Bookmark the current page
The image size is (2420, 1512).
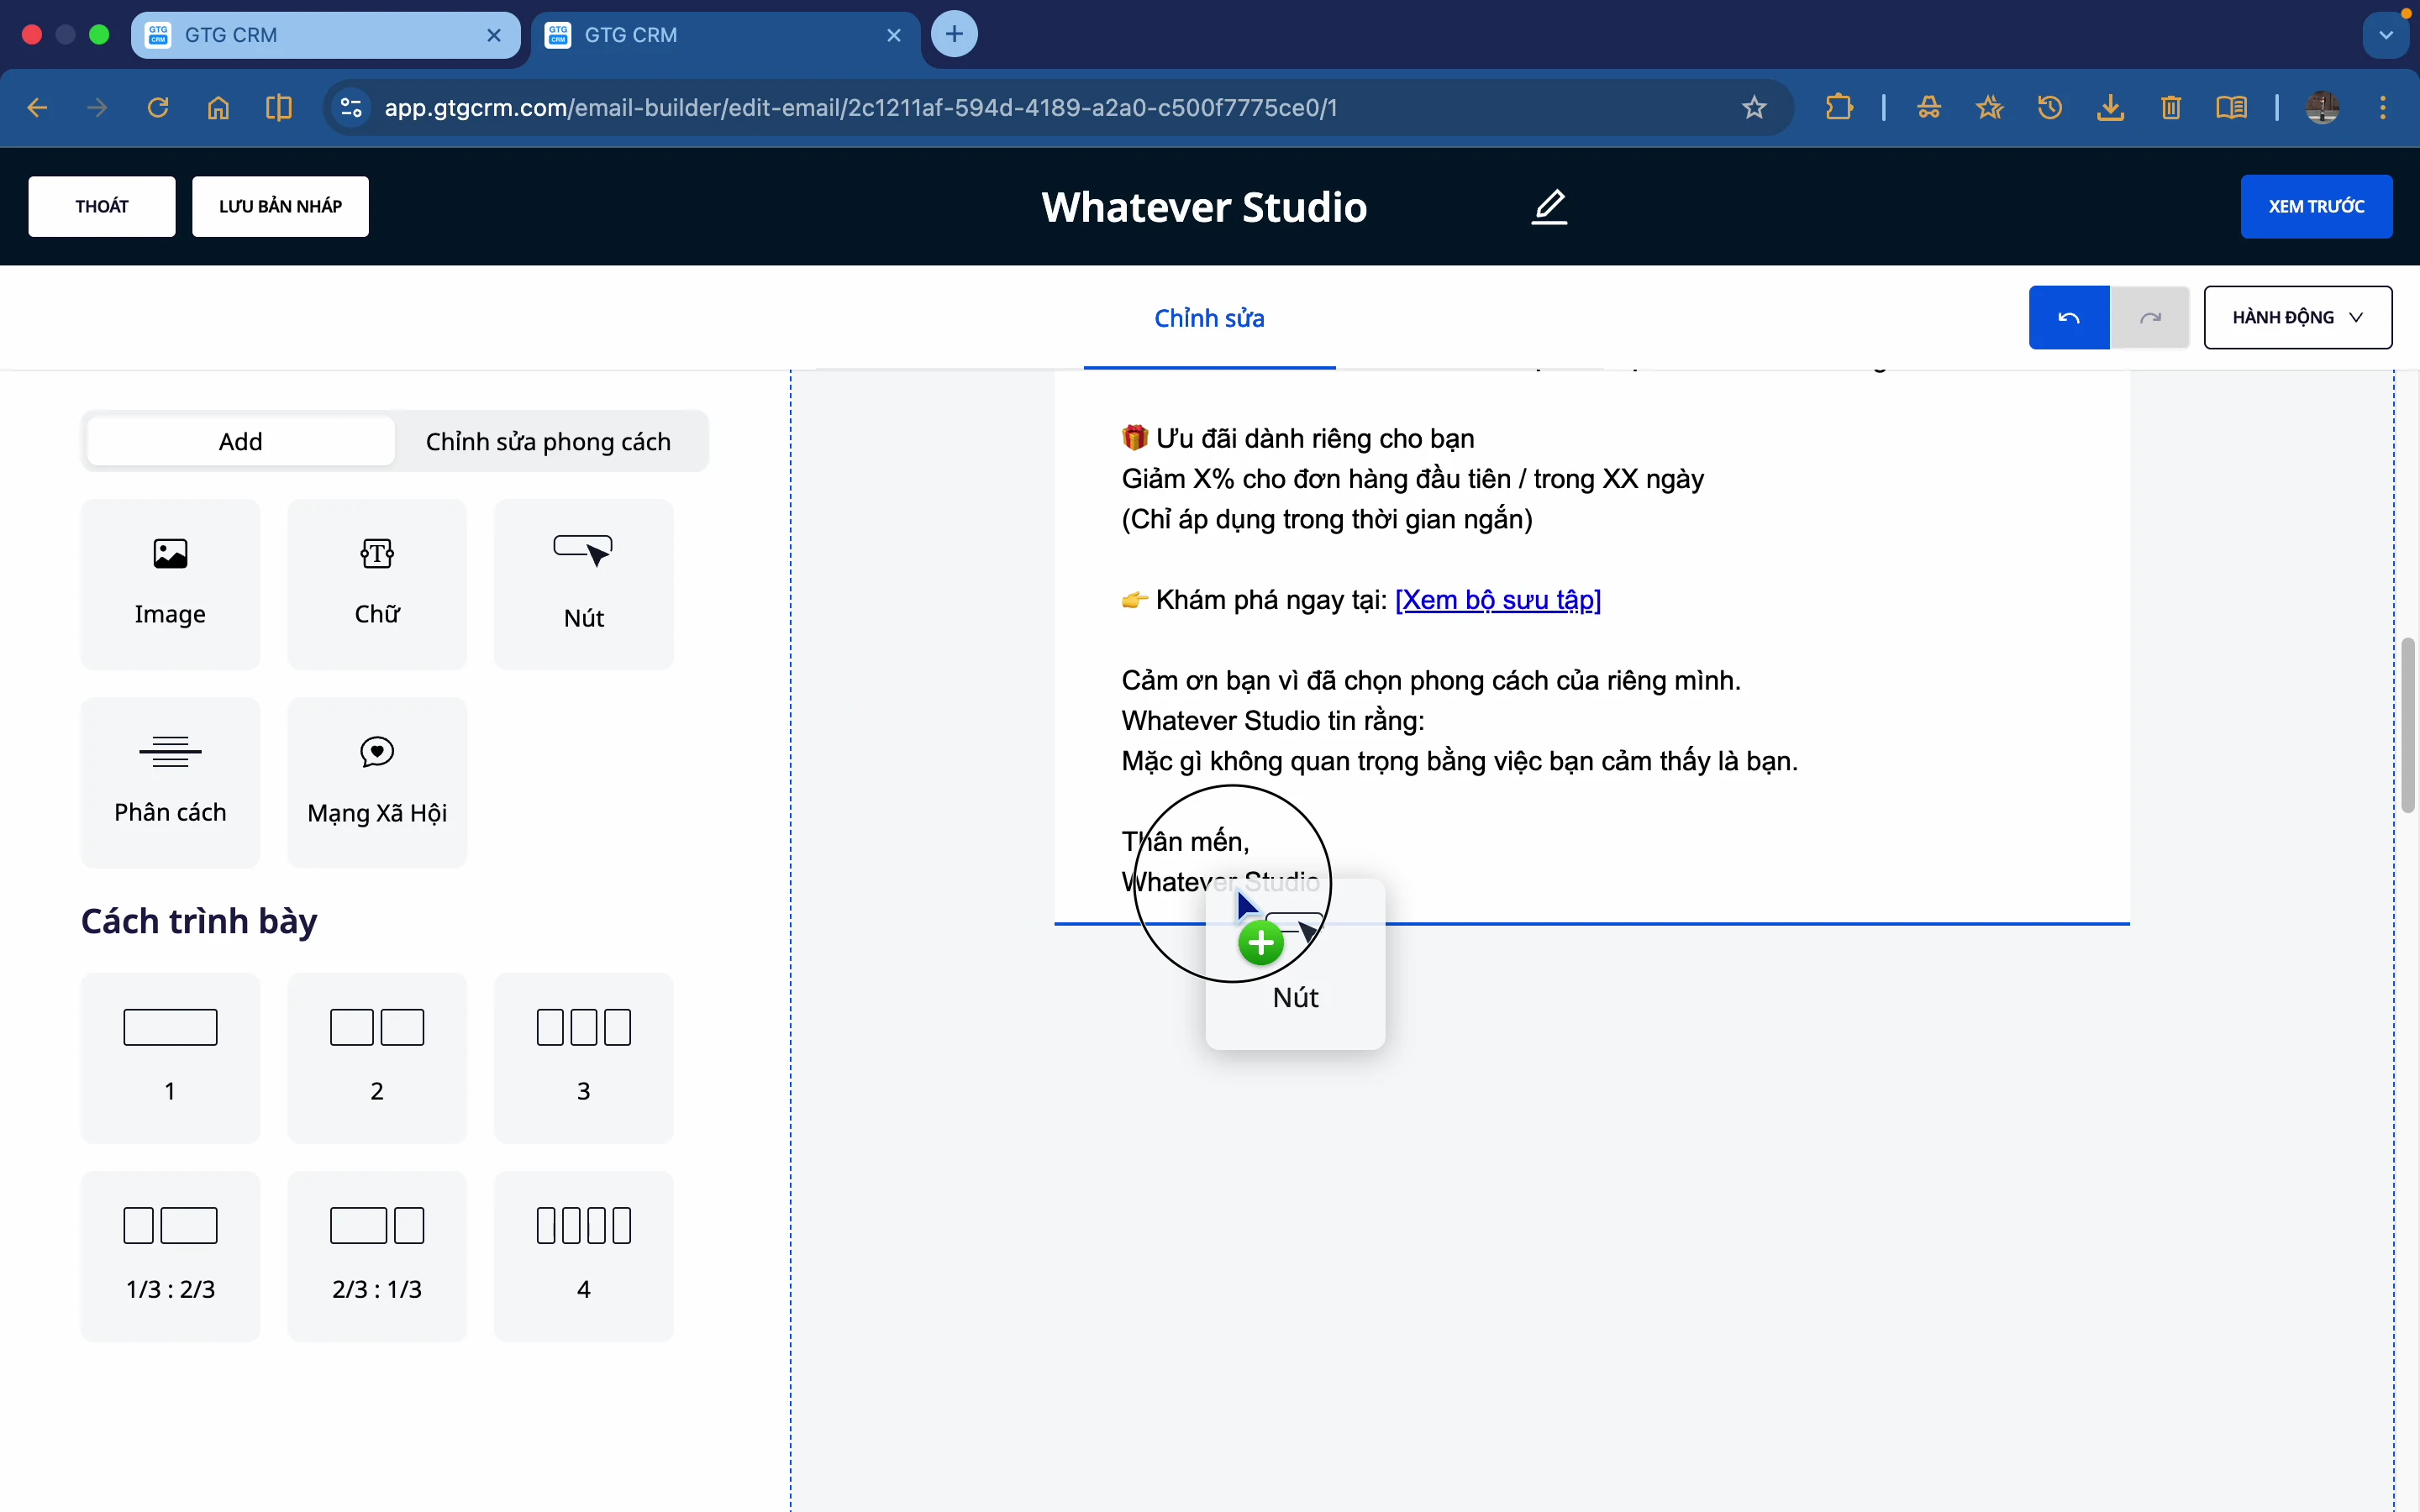pyautogui.click(x=1754, y=108)
